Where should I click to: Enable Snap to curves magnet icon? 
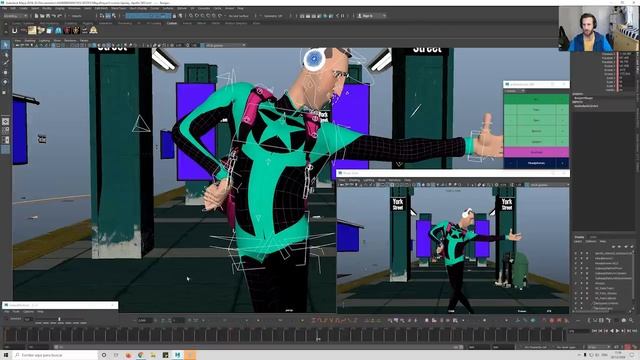point(197,16)
